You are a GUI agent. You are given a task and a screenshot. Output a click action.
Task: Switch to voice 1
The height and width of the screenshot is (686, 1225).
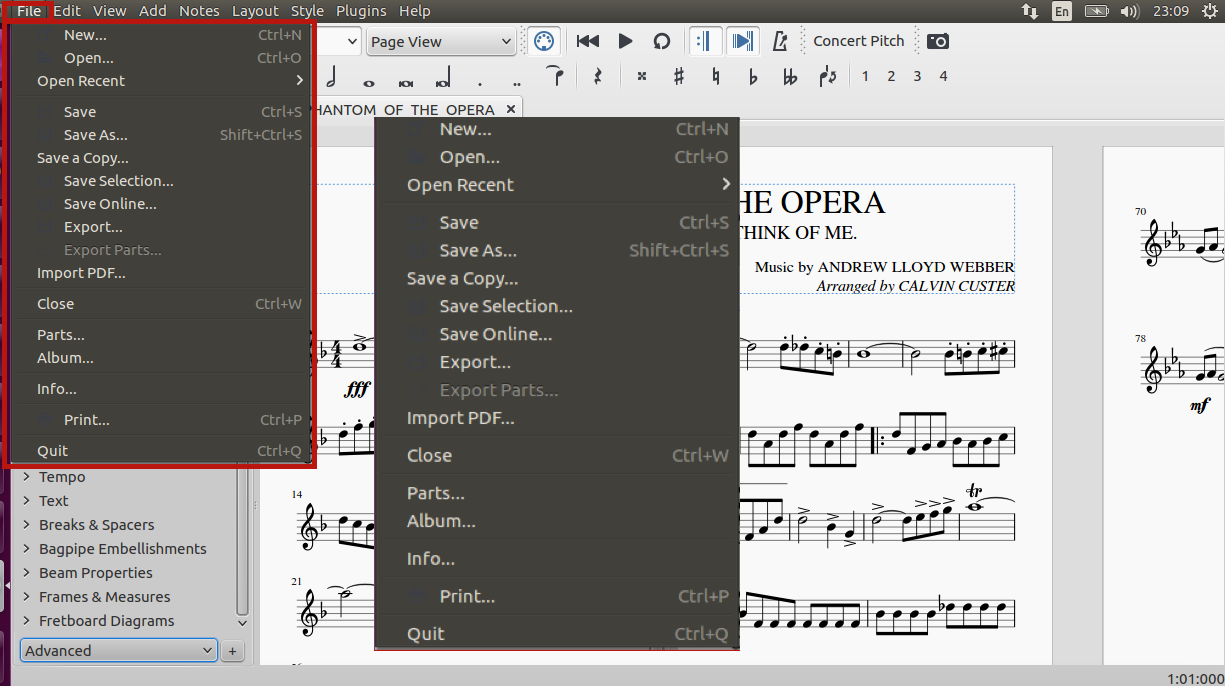(x=865, y=77)
